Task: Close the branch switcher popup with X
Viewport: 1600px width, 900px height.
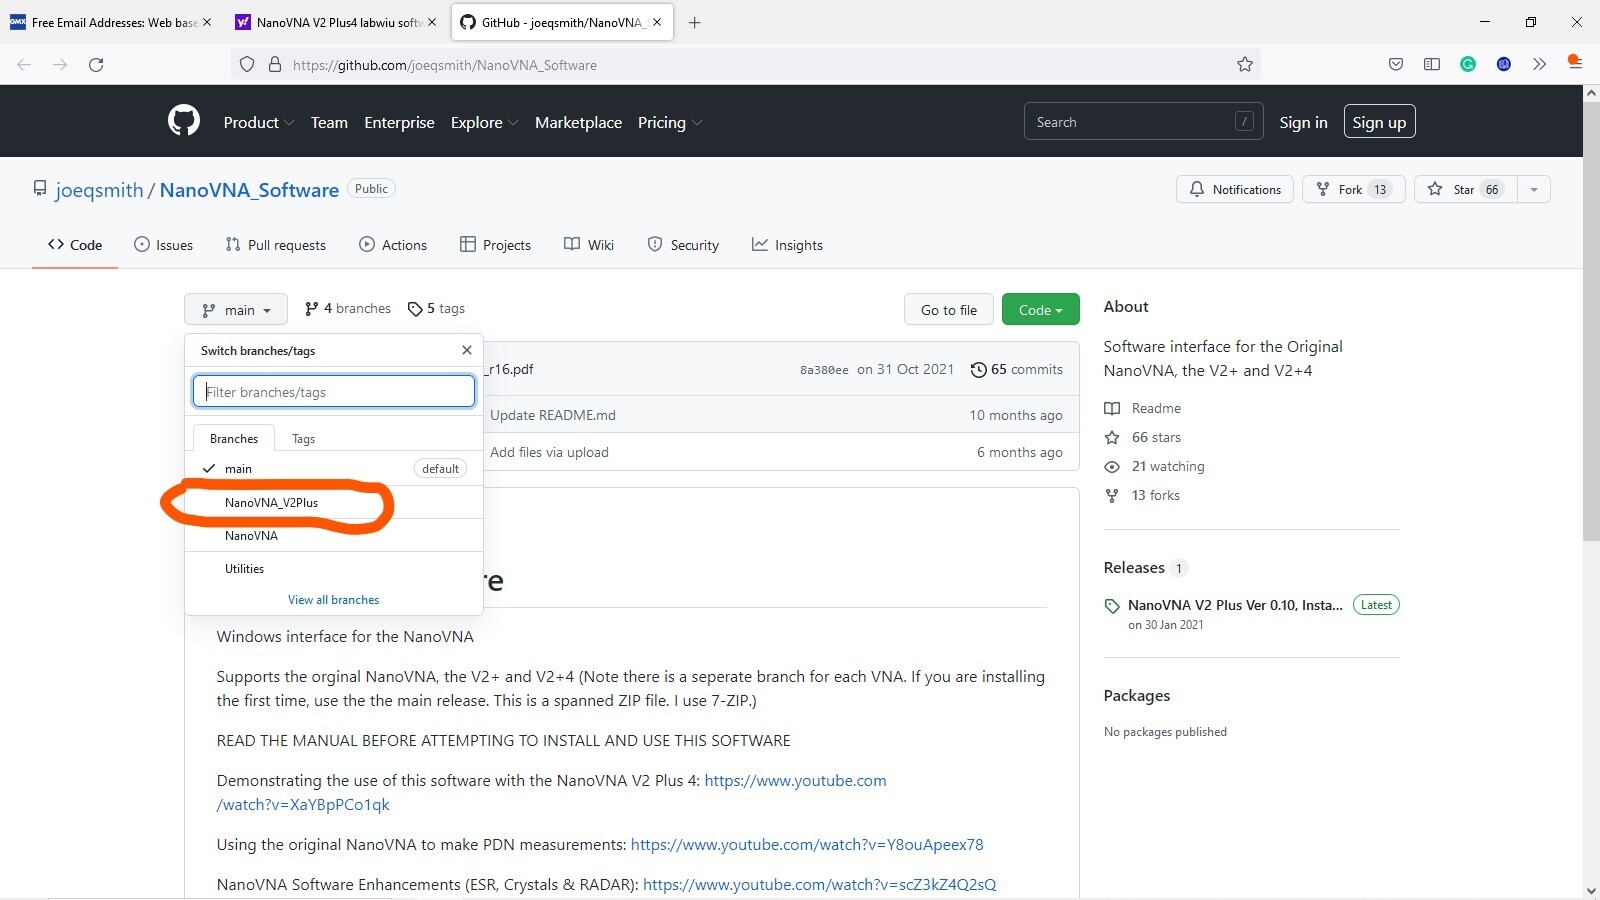Action: (x=467, y=350)
